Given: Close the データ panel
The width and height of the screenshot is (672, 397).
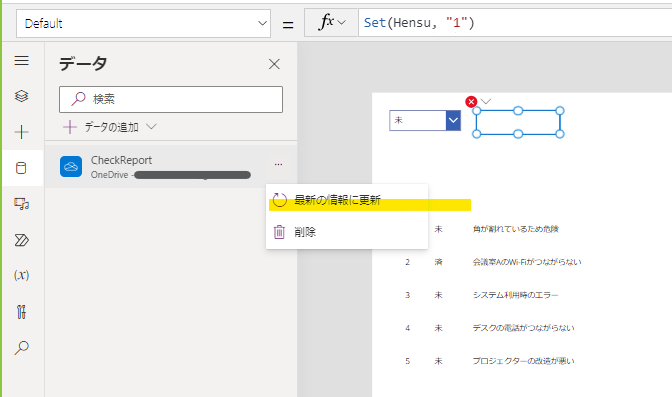Looking at the screenshot, I should coord(274,64).
